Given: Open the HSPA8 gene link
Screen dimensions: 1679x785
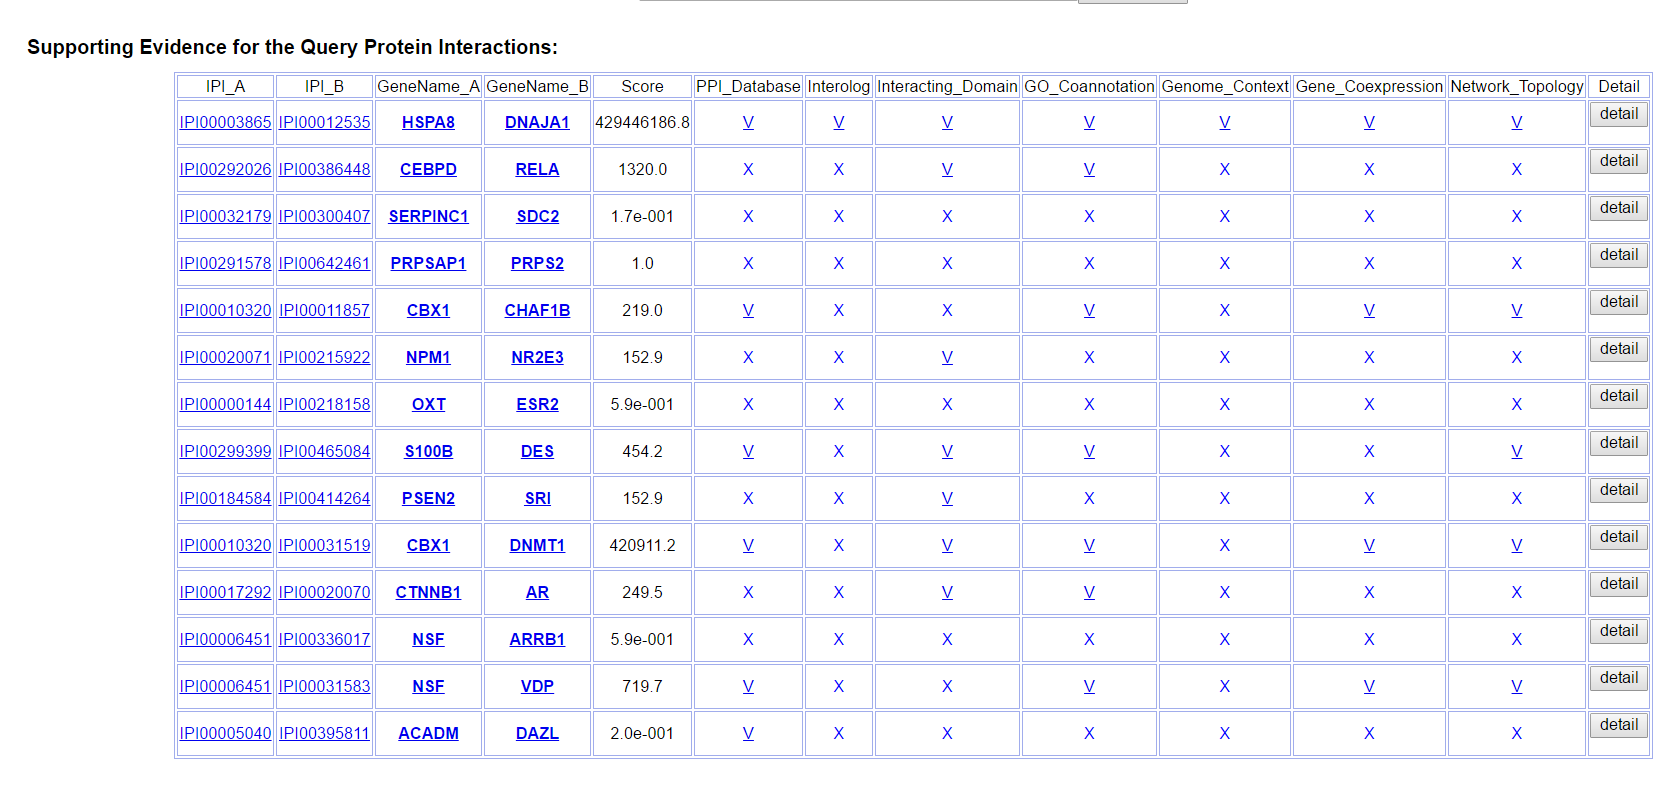Looking at the screenshot, I should (x=428, y=122).
